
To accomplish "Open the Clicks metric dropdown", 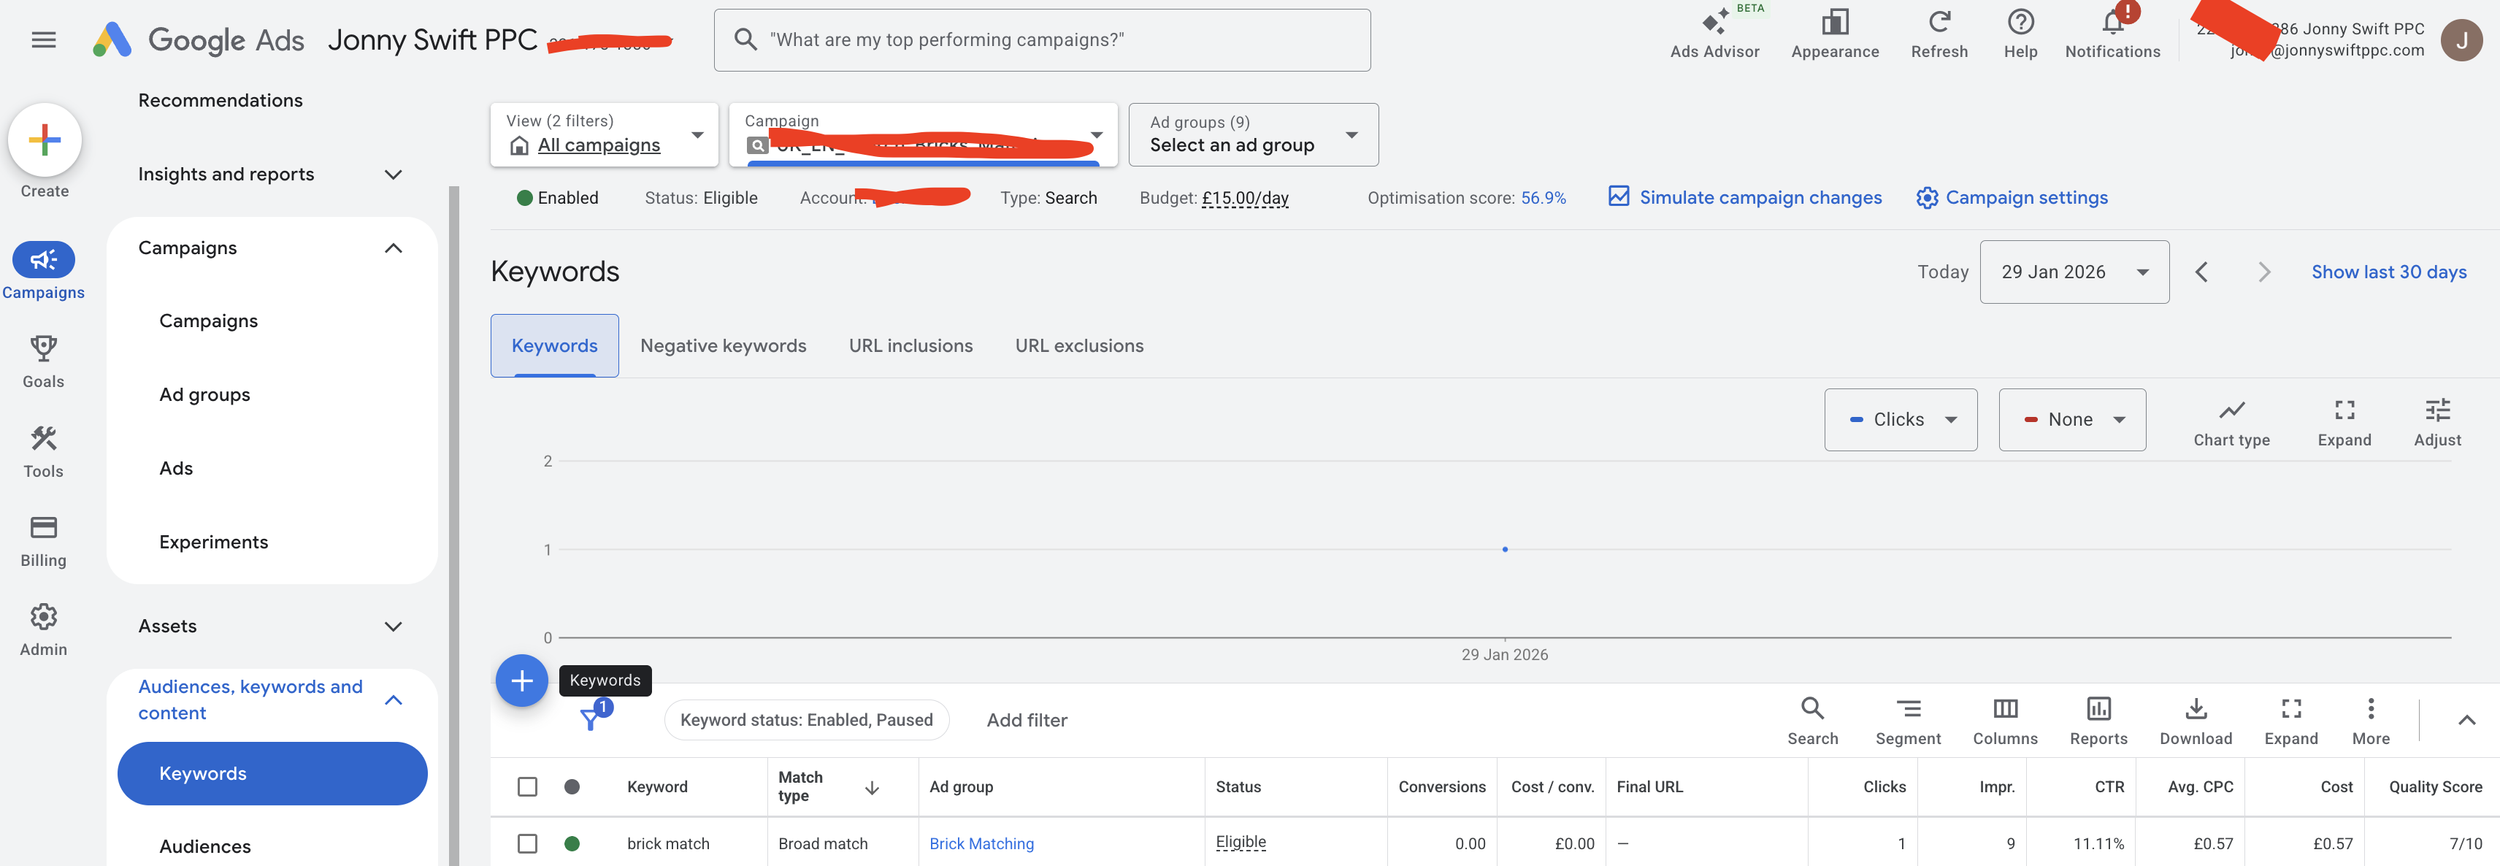I will 1900,420.
